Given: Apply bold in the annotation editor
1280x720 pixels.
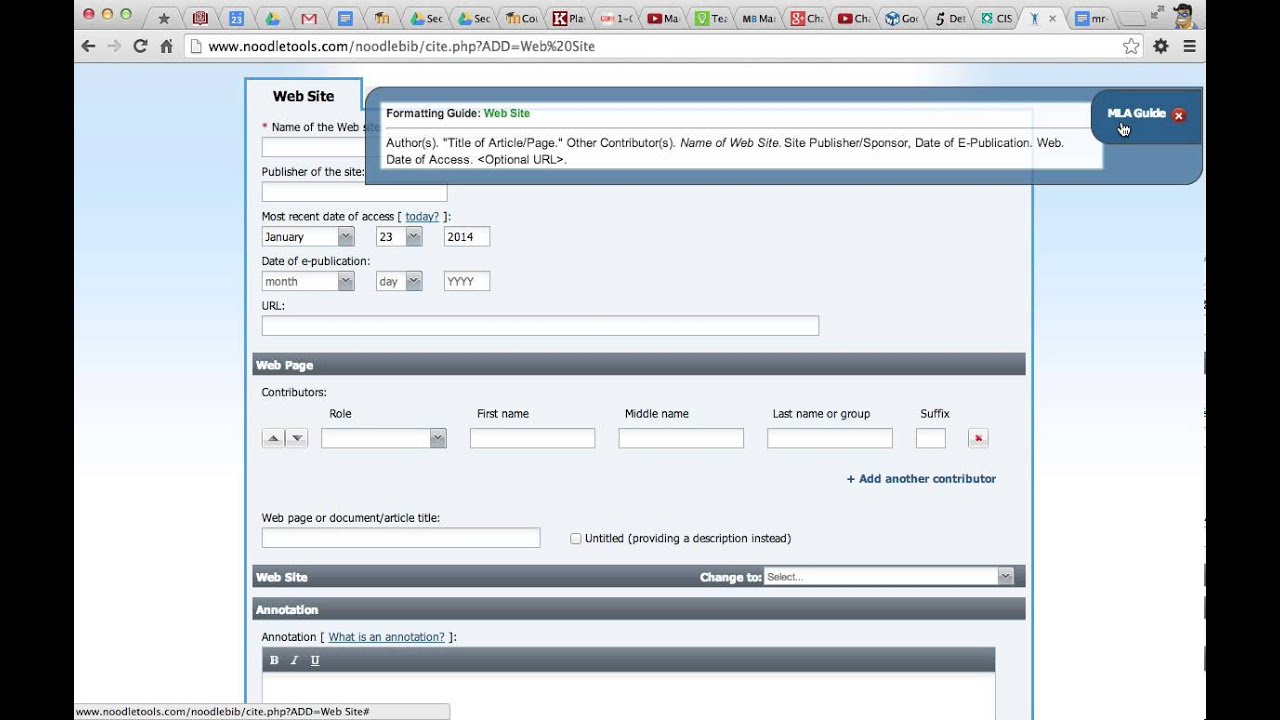Looking at the screenshot, I should tap(274, 660).
